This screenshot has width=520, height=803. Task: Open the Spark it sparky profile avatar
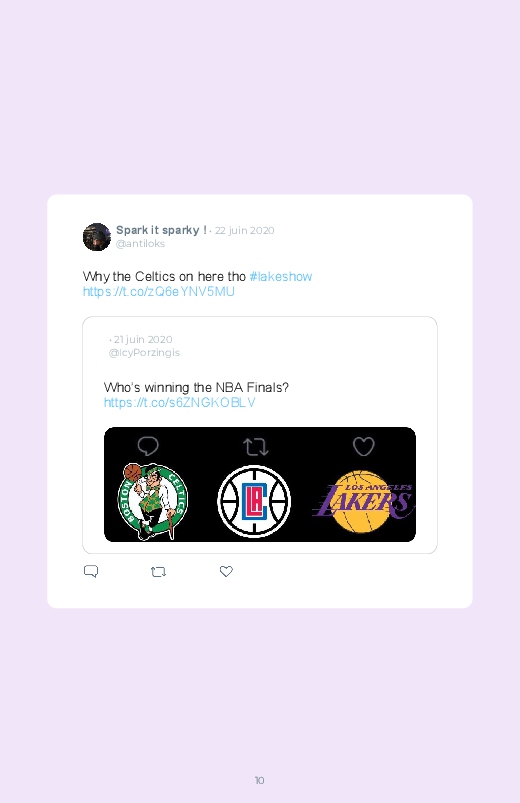pos(97,237)
